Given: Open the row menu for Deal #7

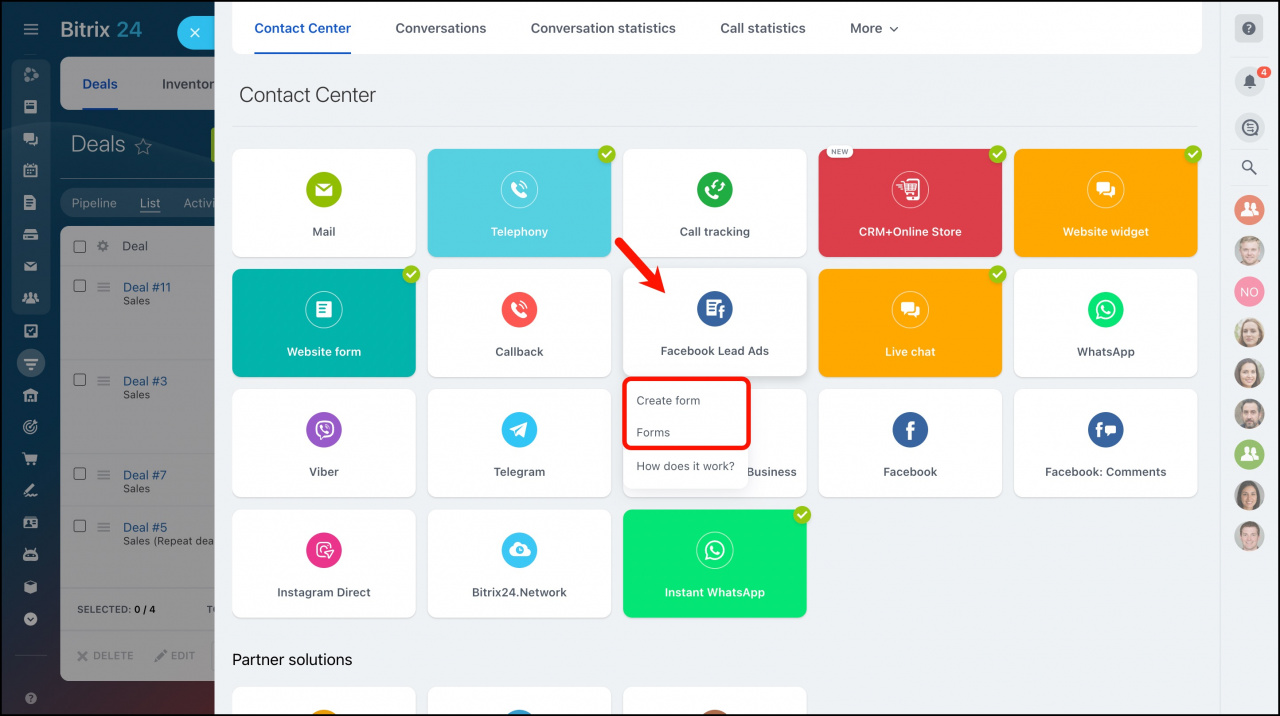Looking at the screenshot, I should (102, 475).
